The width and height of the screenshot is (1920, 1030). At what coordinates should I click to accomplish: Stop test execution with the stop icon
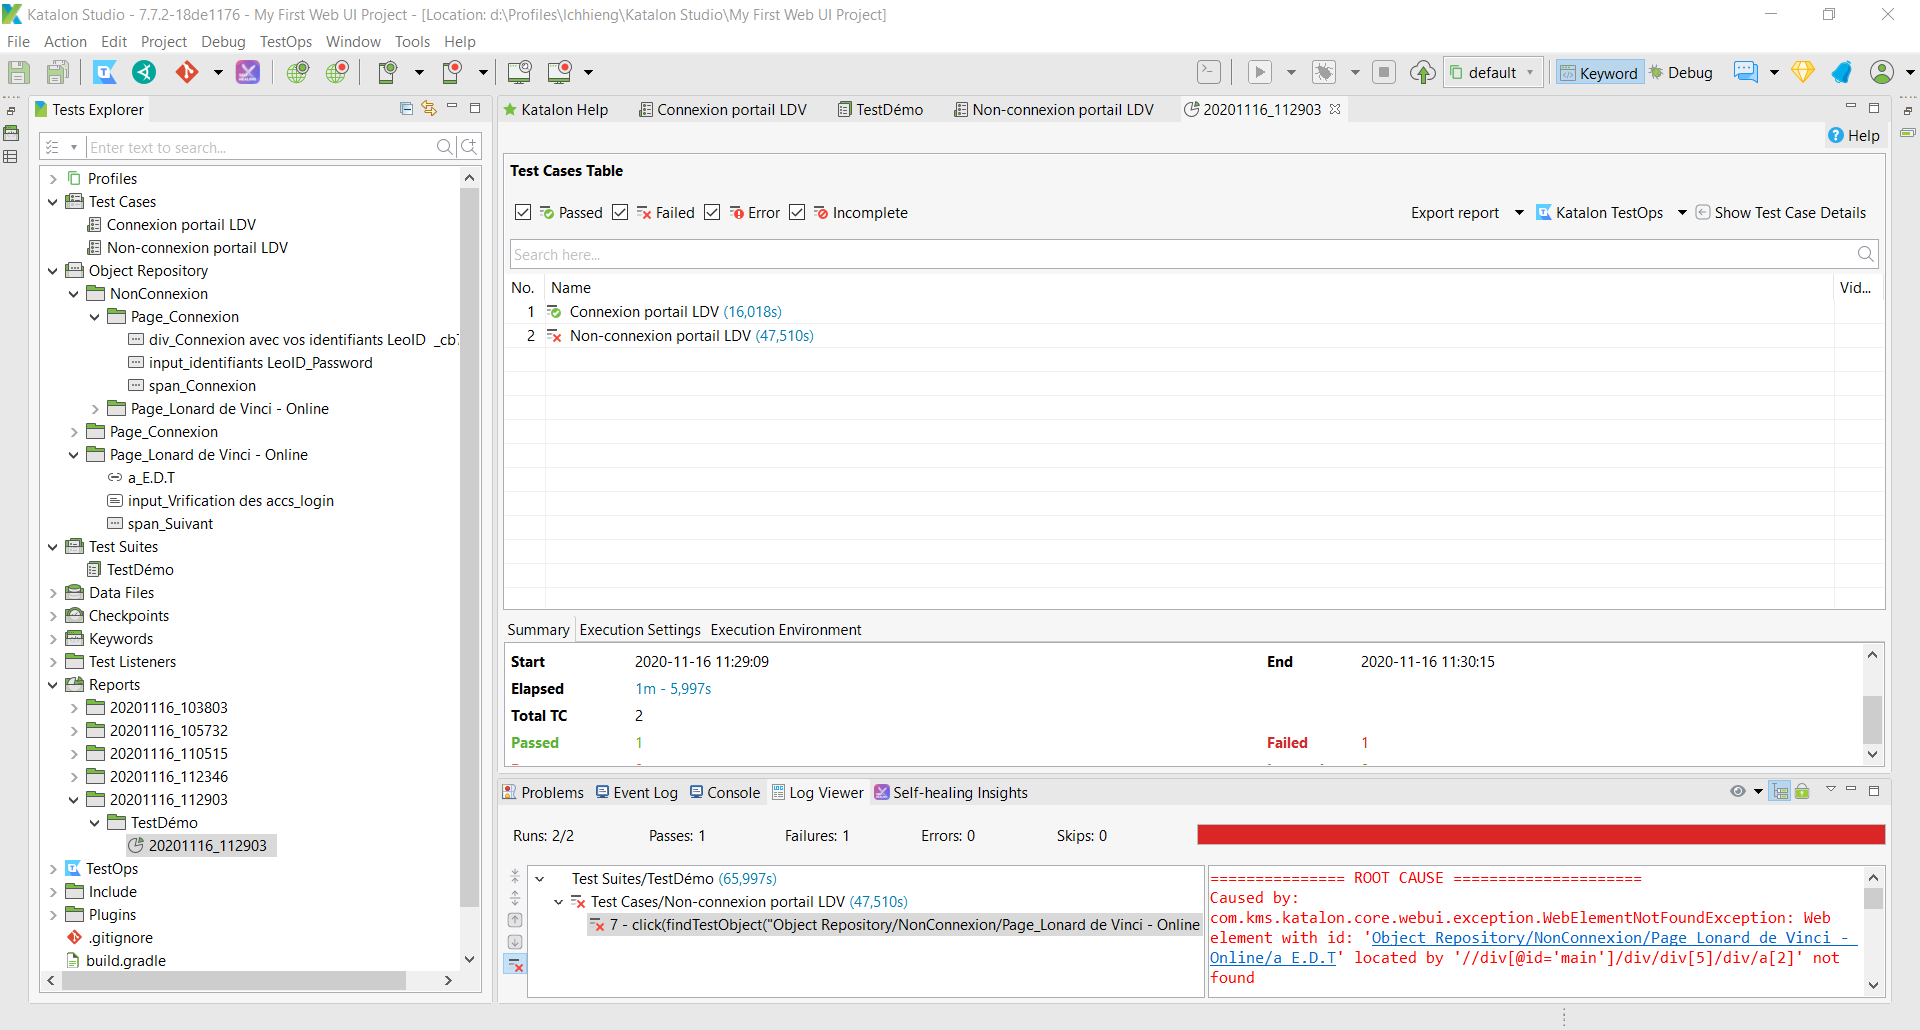[1384, 72]
